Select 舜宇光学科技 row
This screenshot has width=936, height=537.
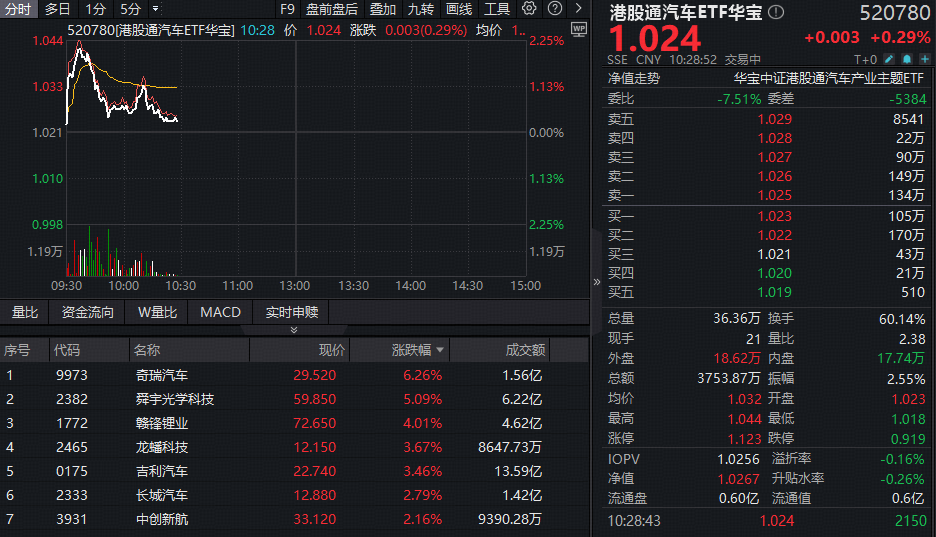click(x=295, y=399)
